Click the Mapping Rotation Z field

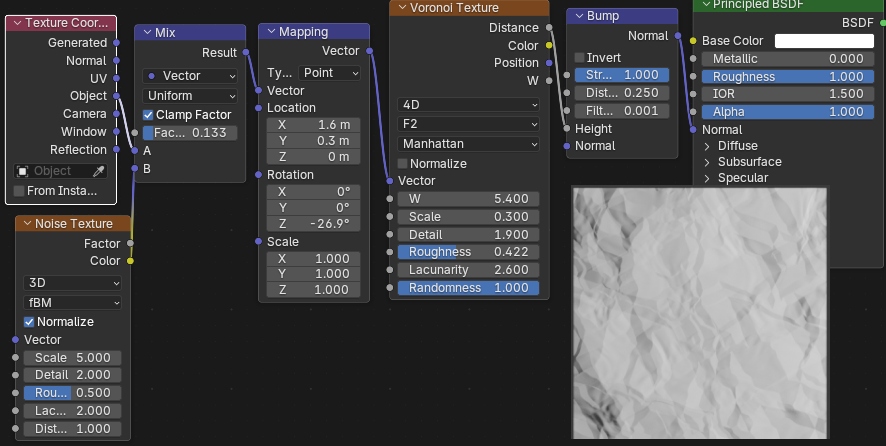[313, 223]
